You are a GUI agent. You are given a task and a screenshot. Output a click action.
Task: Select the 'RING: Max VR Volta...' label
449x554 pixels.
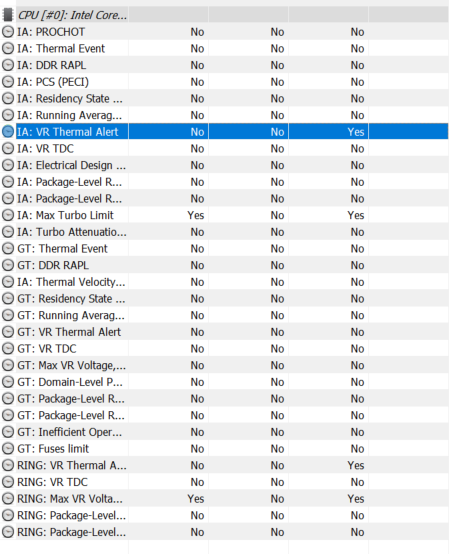click(x=70, y=499)
